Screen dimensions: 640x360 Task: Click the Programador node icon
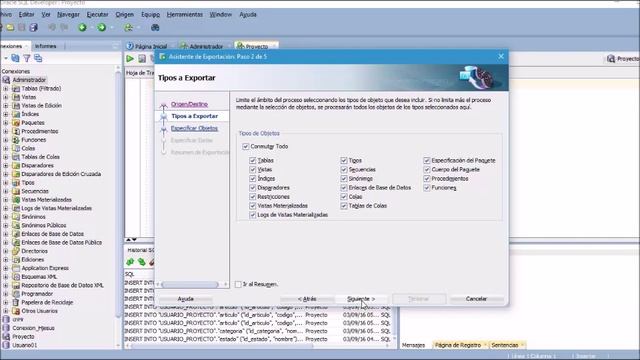click(x=16, y=294)
